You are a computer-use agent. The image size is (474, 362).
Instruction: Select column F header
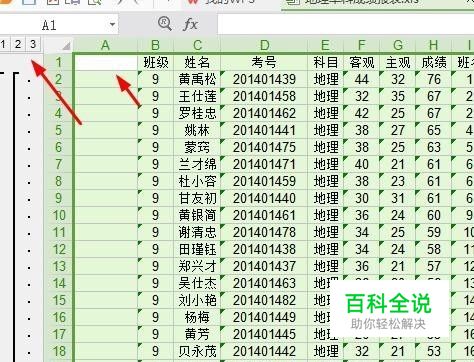tap(362, 45)
